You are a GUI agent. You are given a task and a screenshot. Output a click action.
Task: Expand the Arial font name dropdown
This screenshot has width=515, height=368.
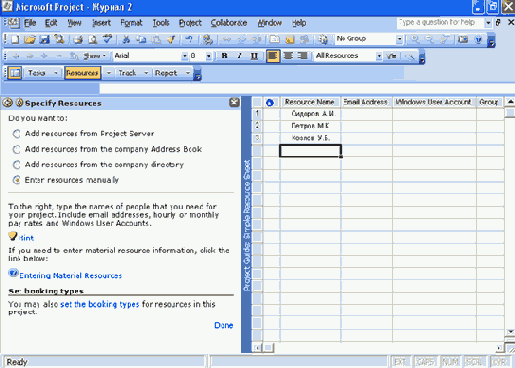point(185,56)
